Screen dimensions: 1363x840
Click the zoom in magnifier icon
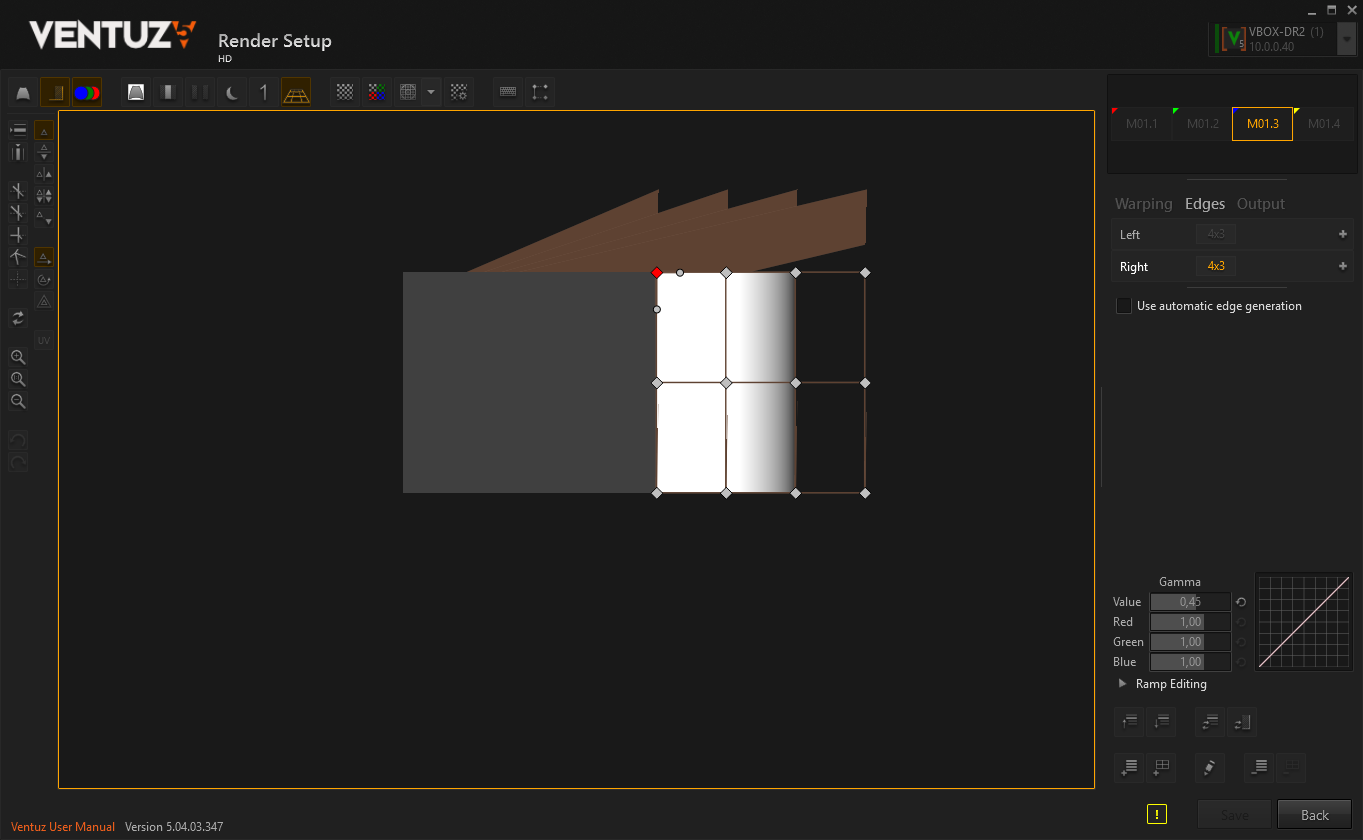click(x=18, y=357)
